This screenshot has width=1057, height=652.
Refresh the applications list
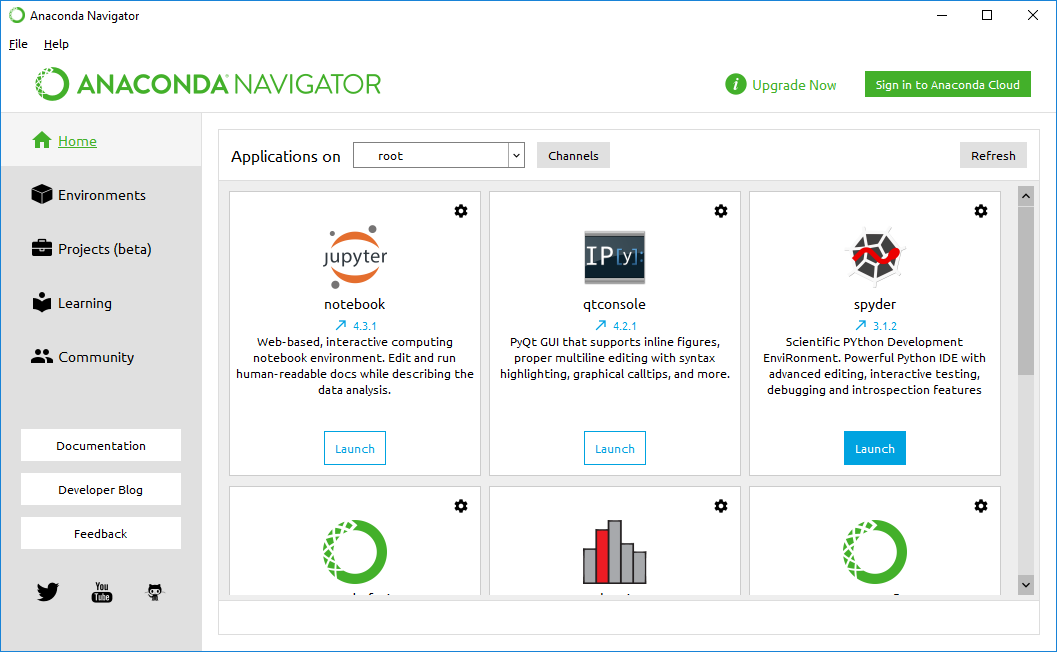(992, 156)
